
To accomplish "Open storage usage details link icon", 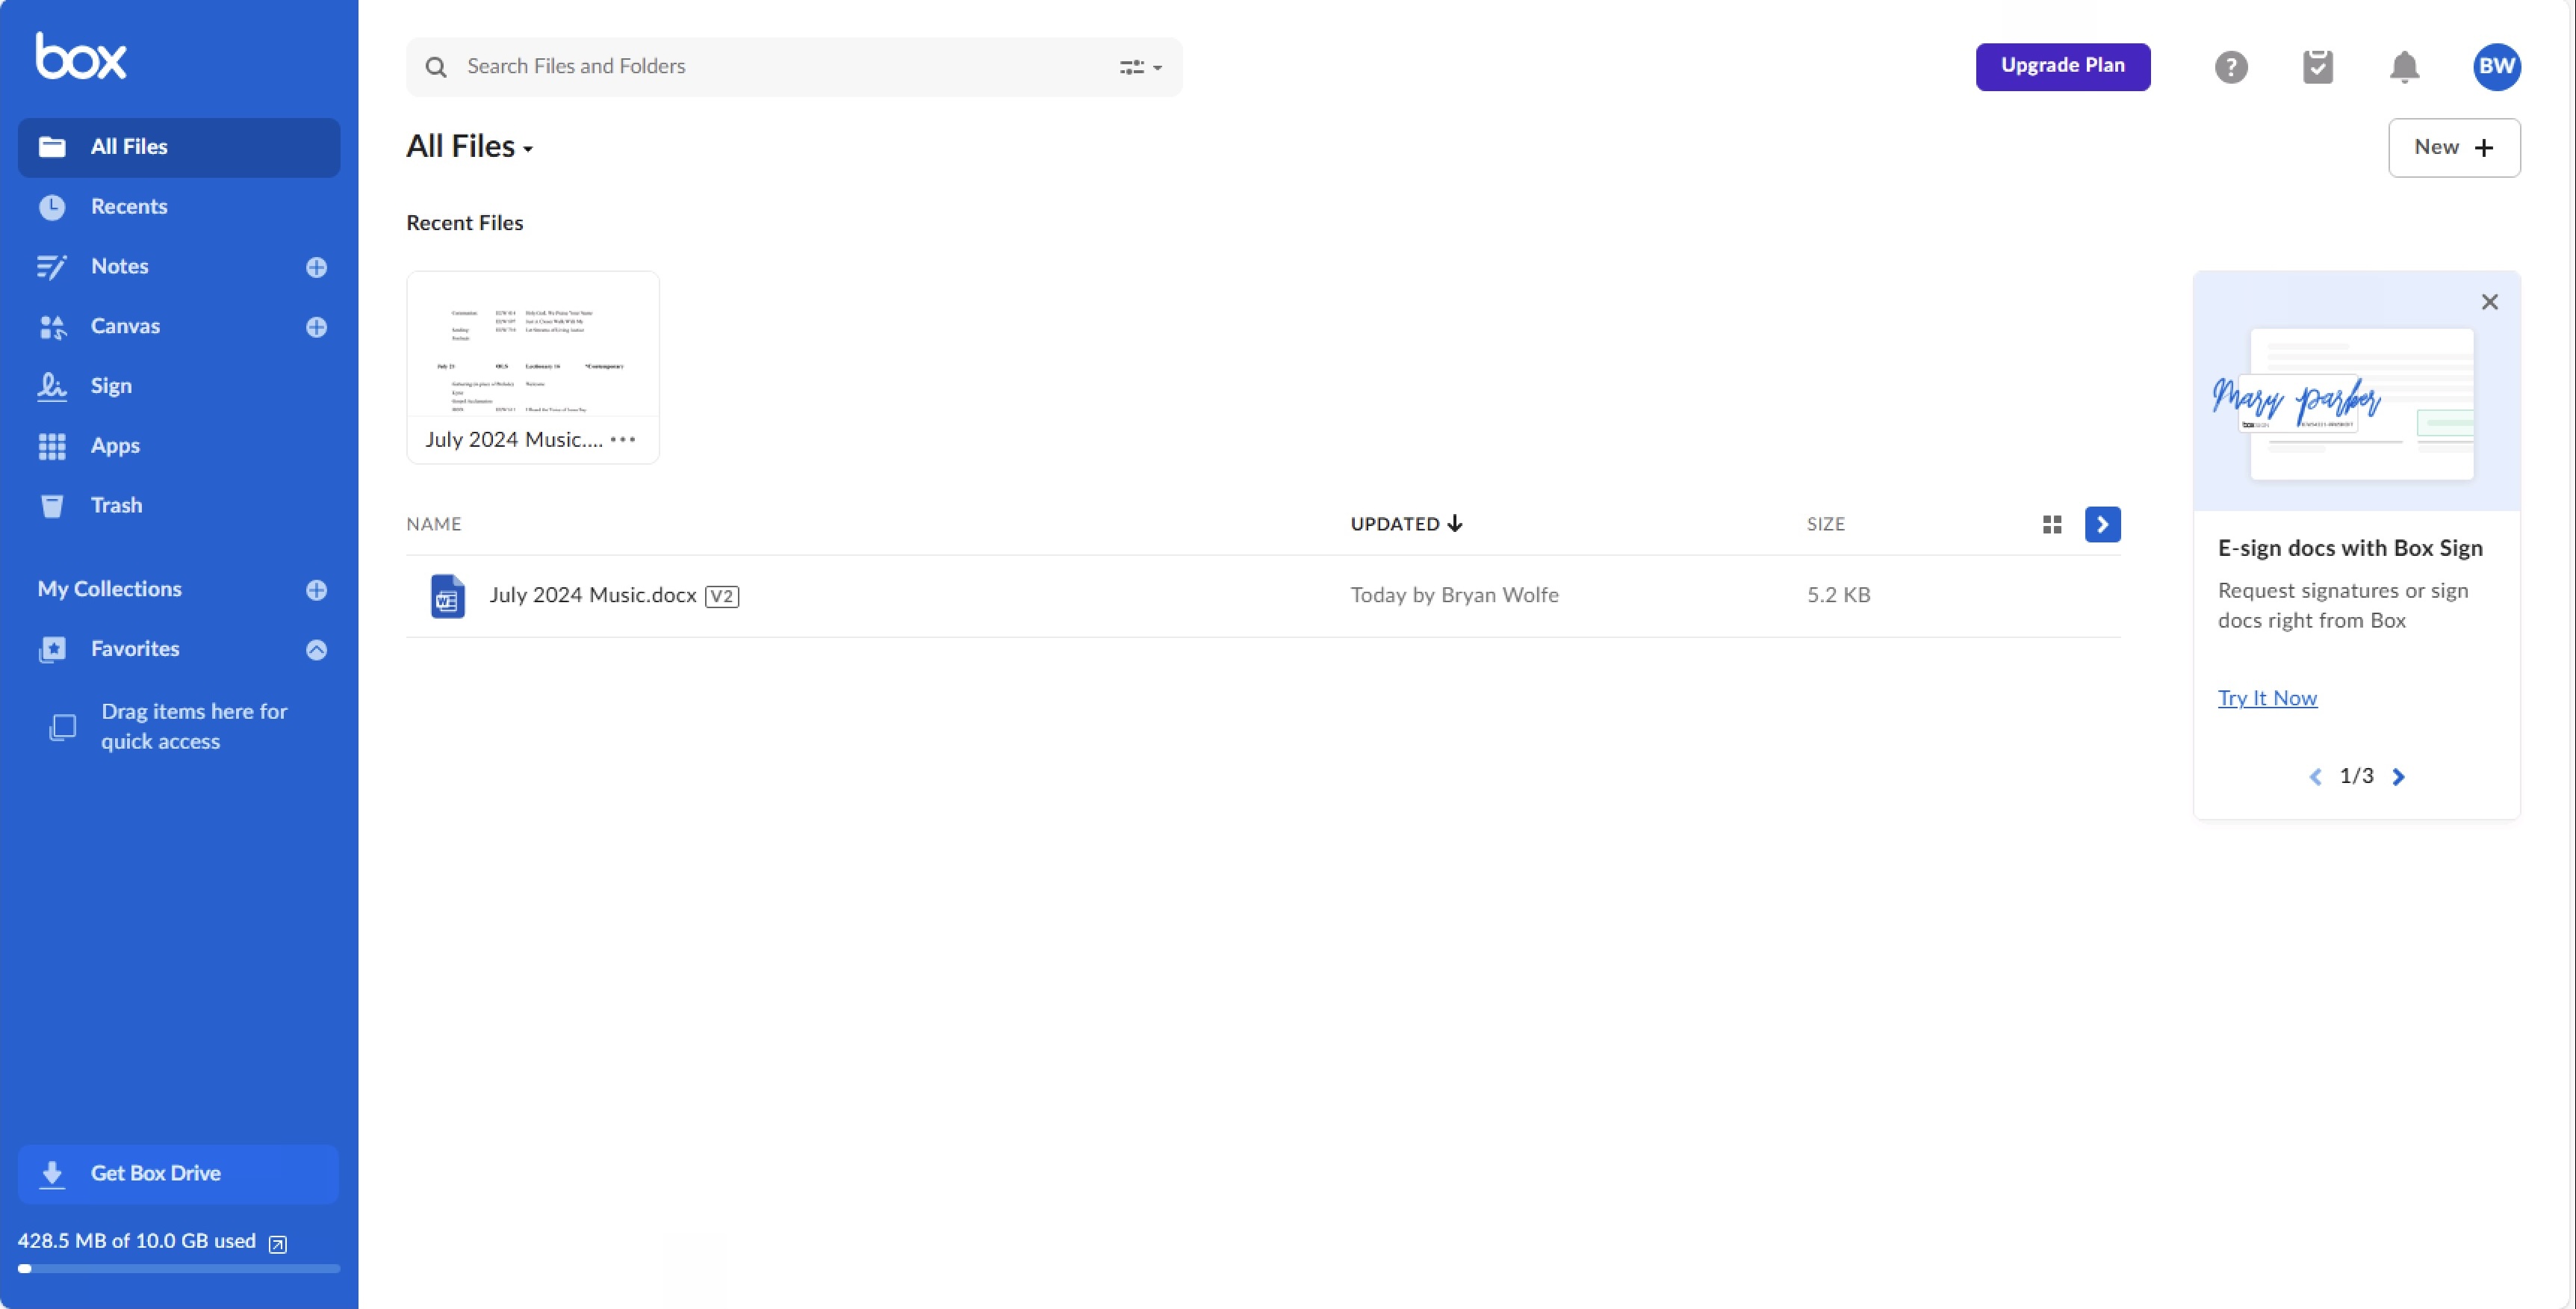I will tap(278, 1244).
